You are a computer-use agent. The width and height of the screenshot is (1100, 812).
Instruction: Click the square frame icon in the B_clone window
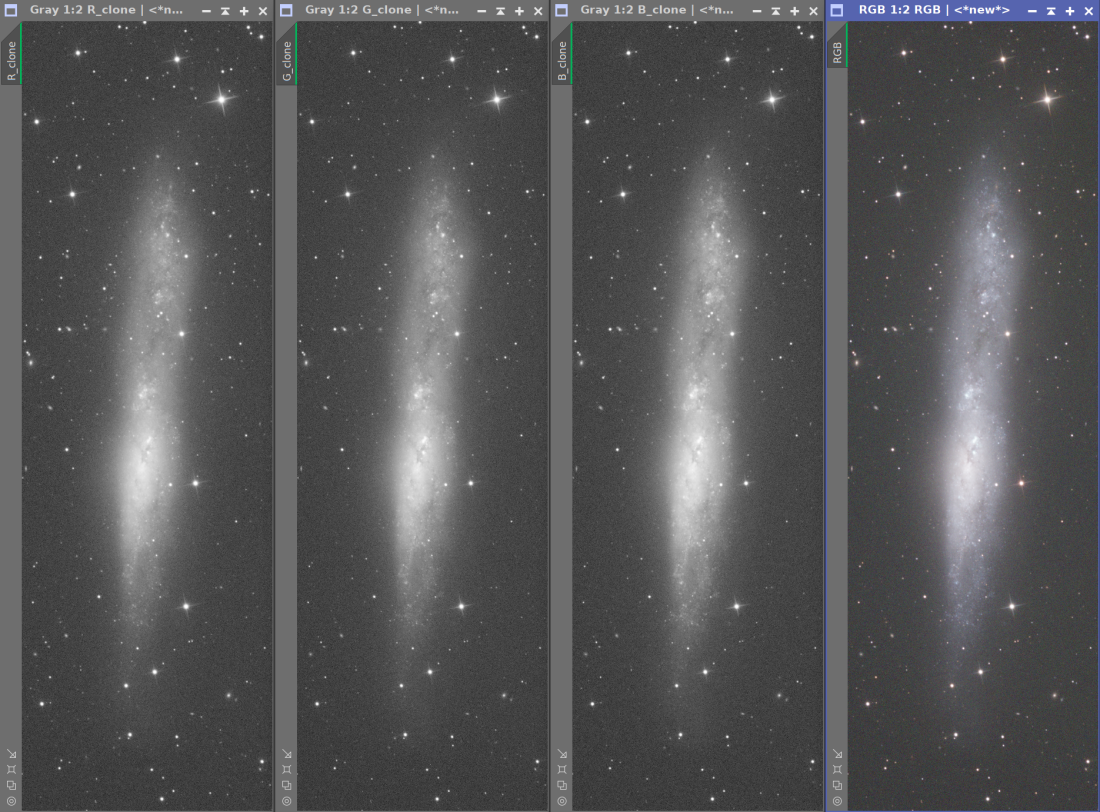562,770
